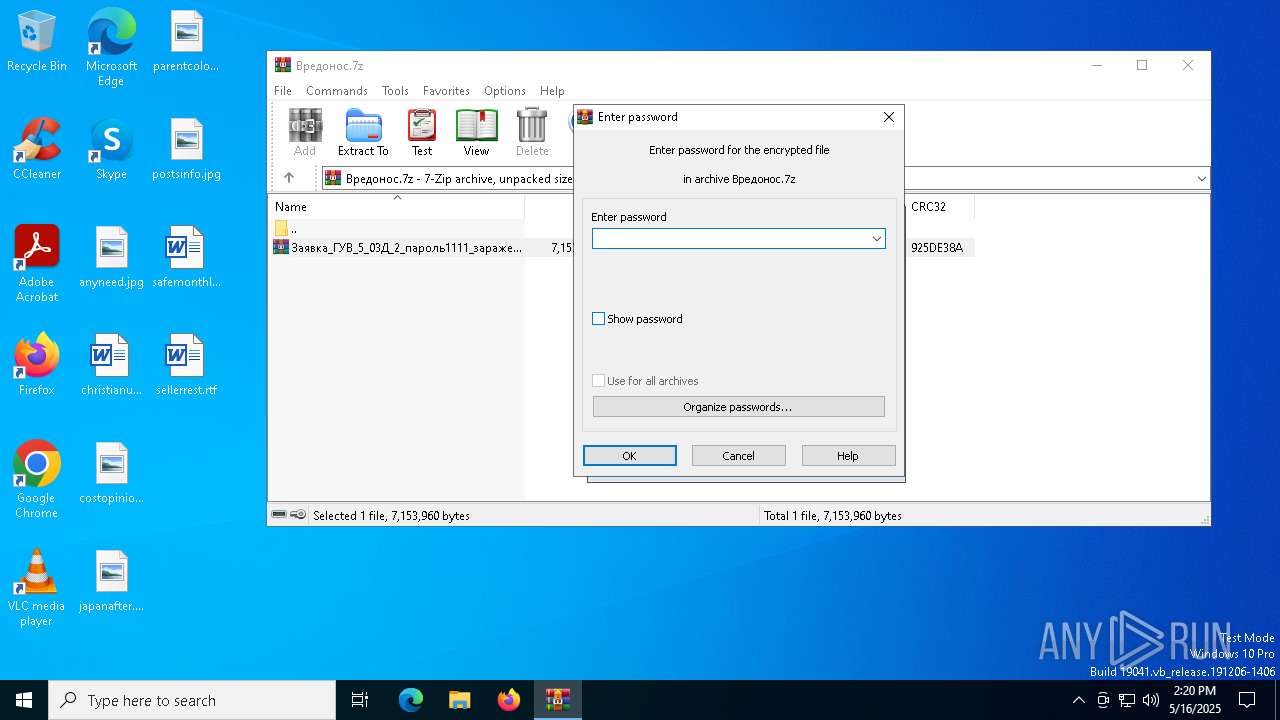The width and height of the screenshot is (1280, 720).
Task: Open Task View on the taskbar
Action: [360, 700]
